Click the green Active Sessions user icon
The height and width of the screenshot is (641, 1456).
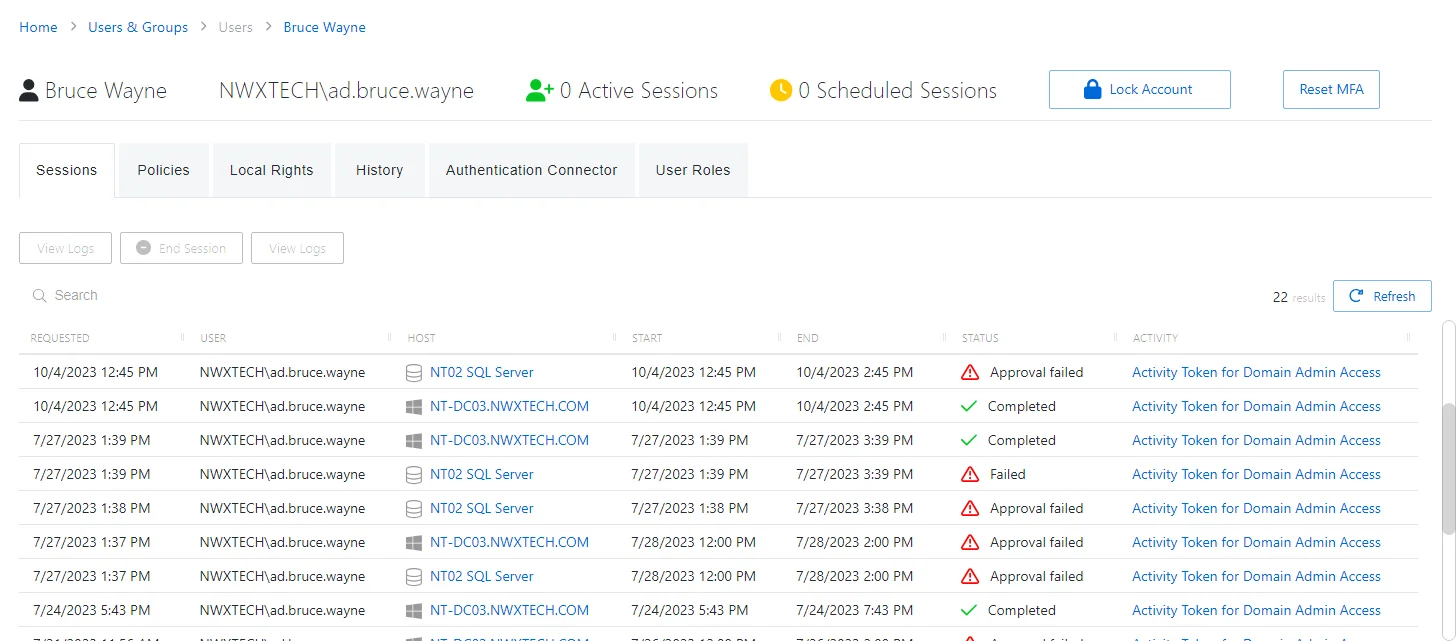(x=539, y=90)
